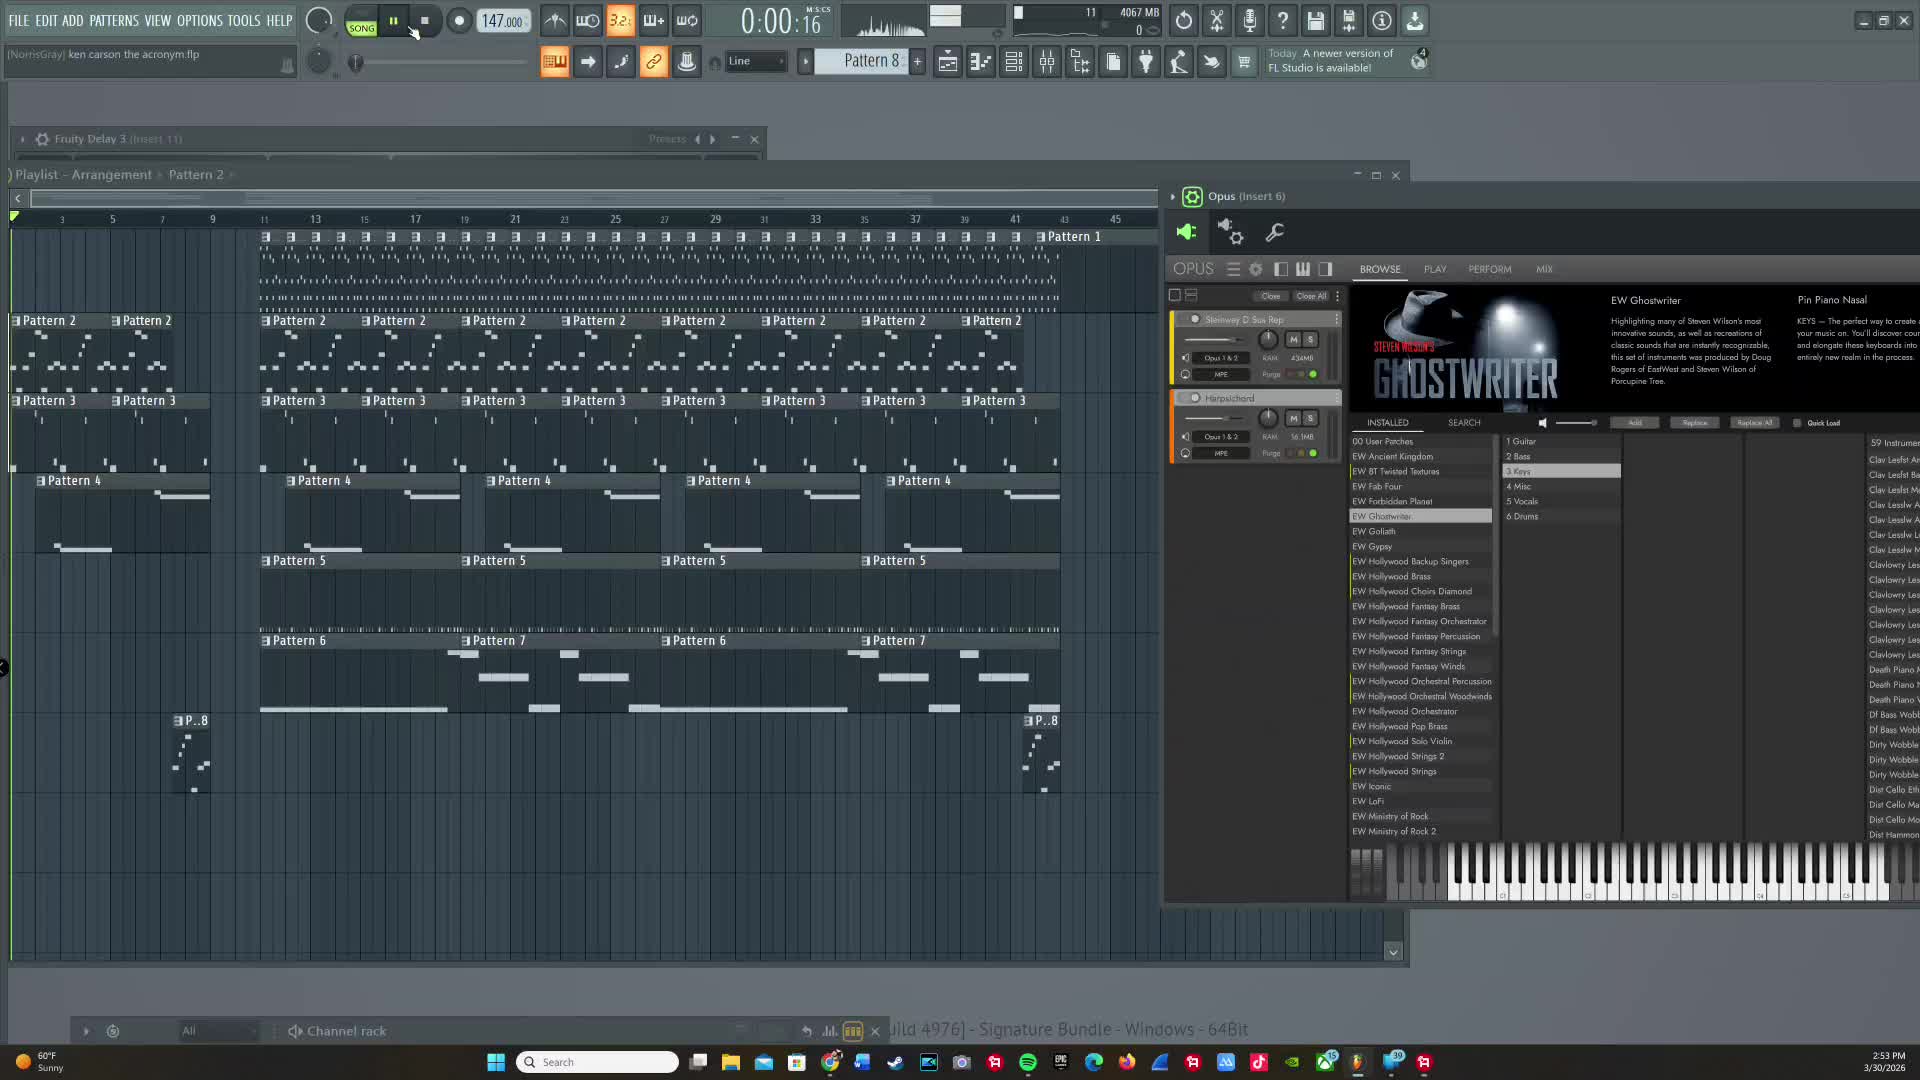
Task: Open the Opus 1 & 2 output dropdown for Steinway
Action: pos(1220,358)
